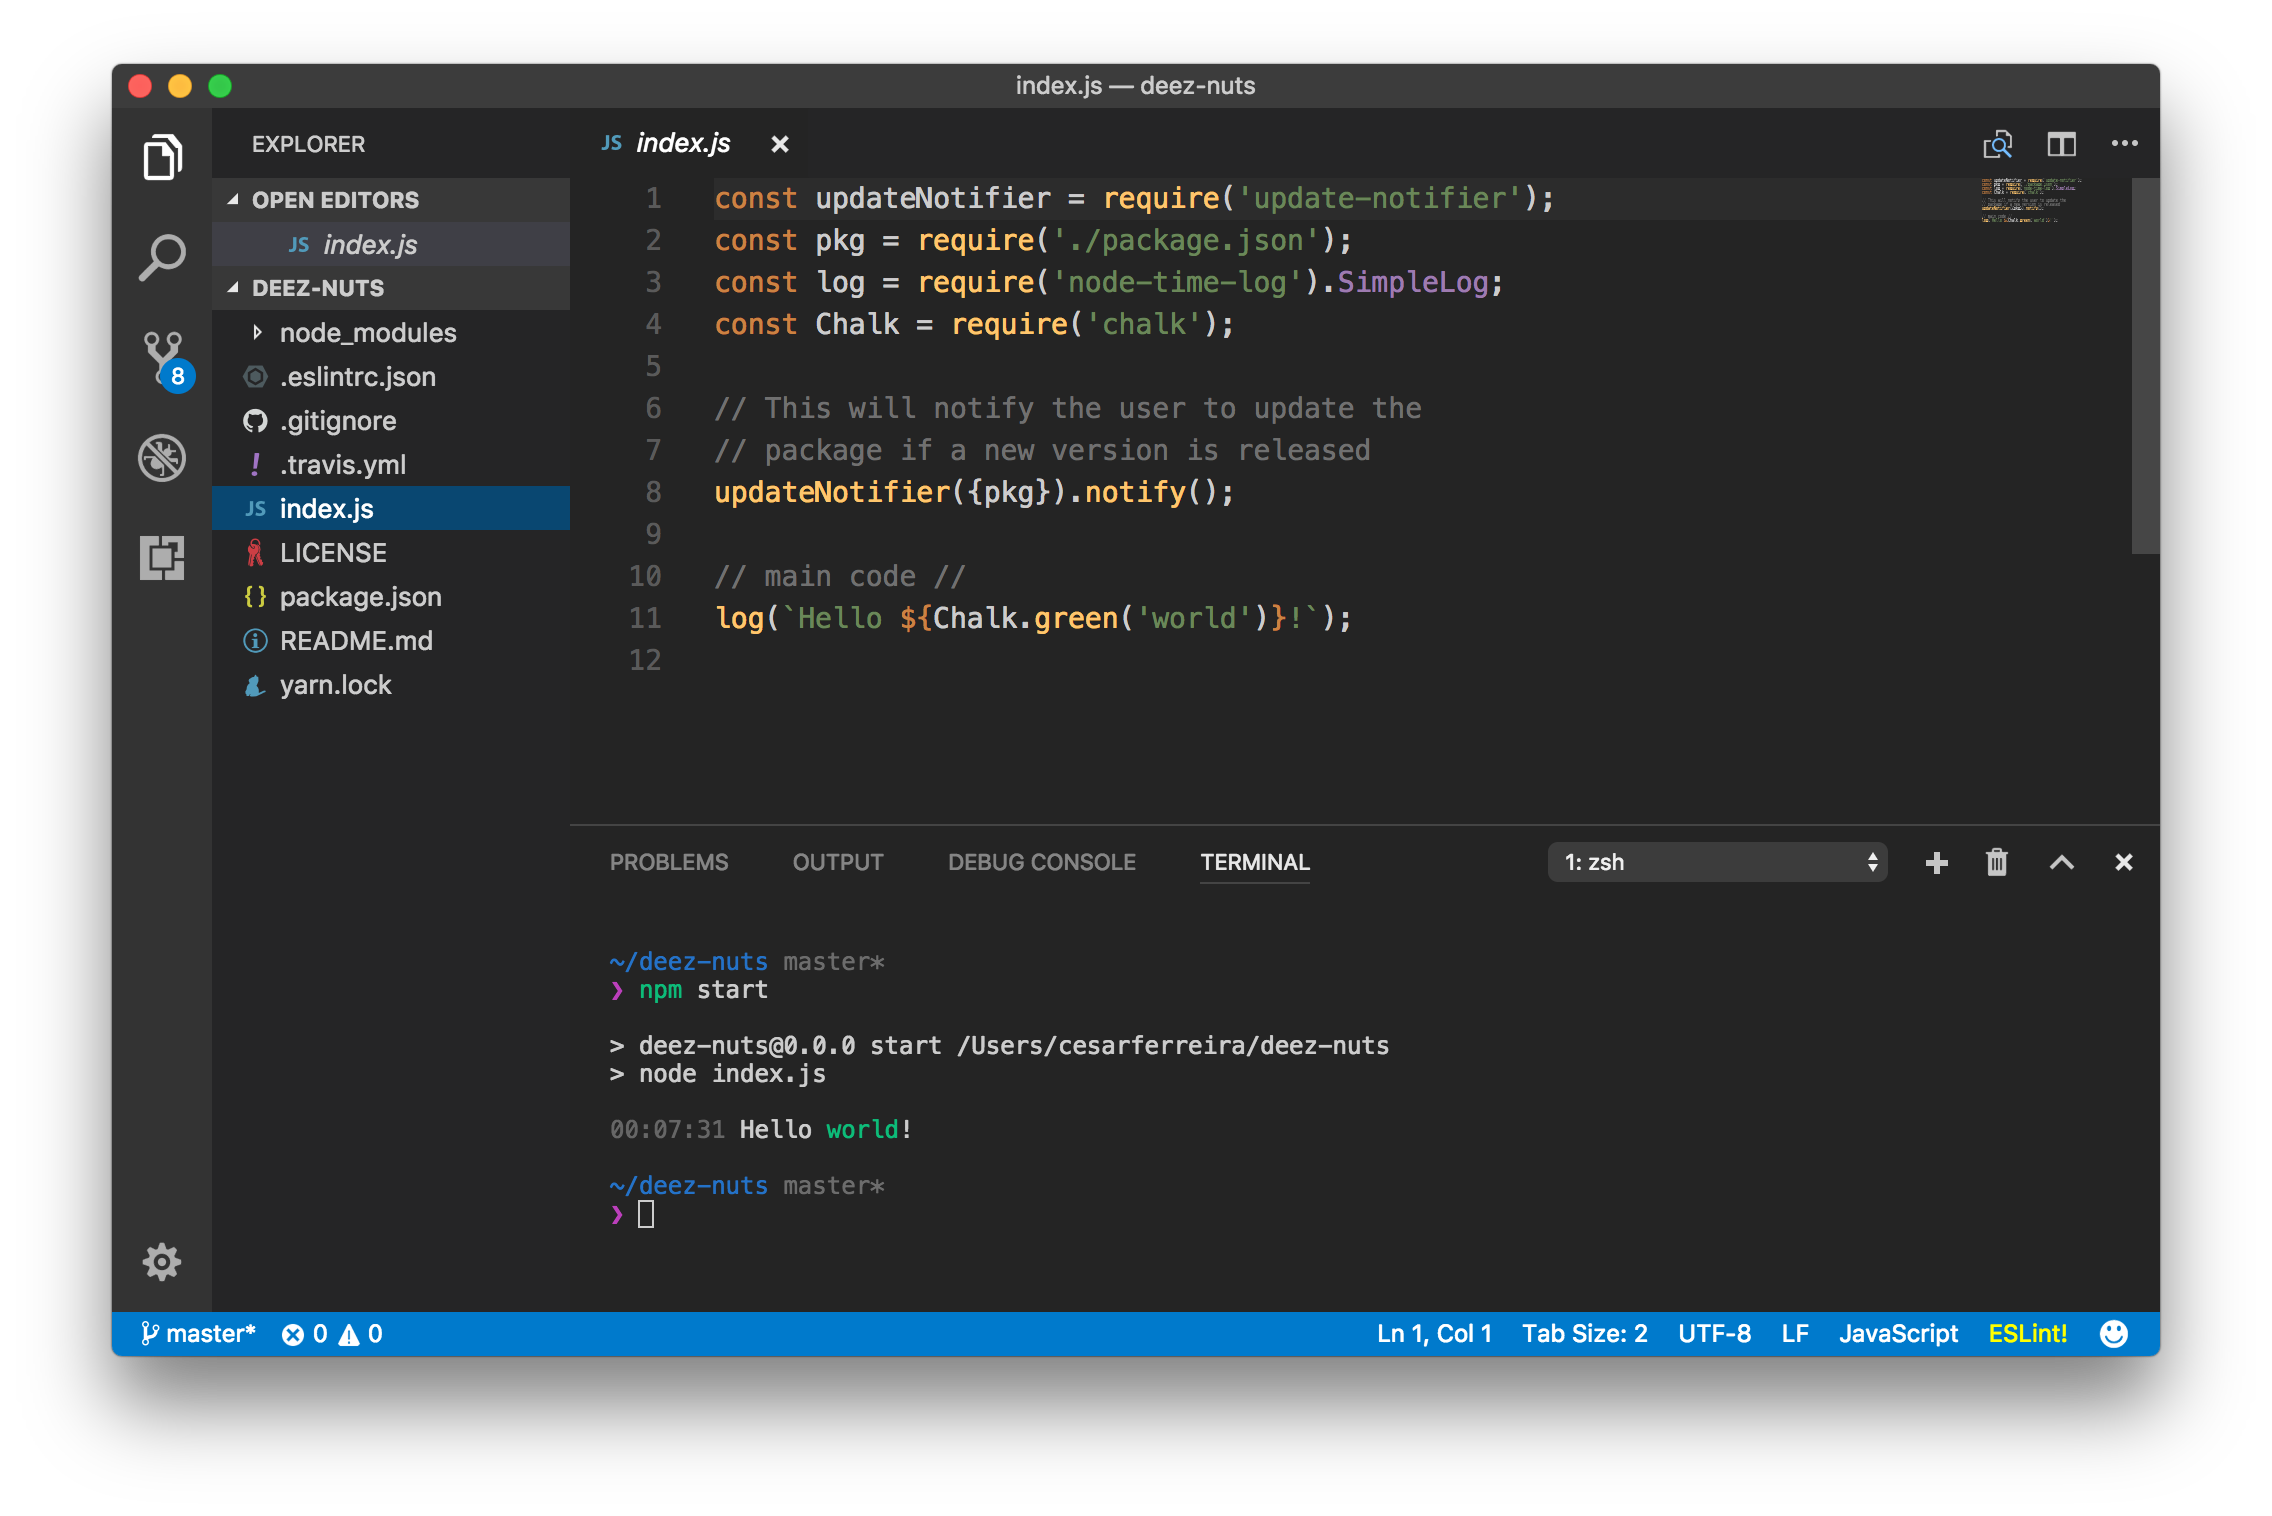Open the Search view
The image size is (2272, 1516).
coord(162,257)
